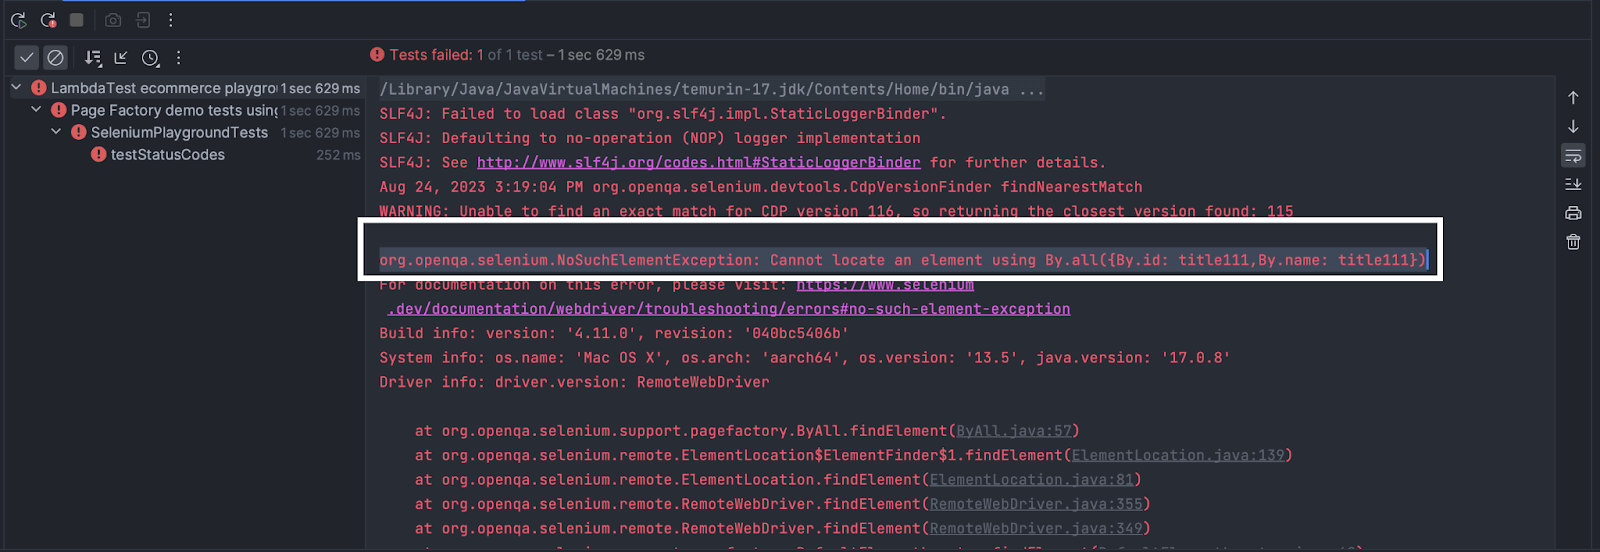Click Scroll to End console icon

click(1573, 184)
